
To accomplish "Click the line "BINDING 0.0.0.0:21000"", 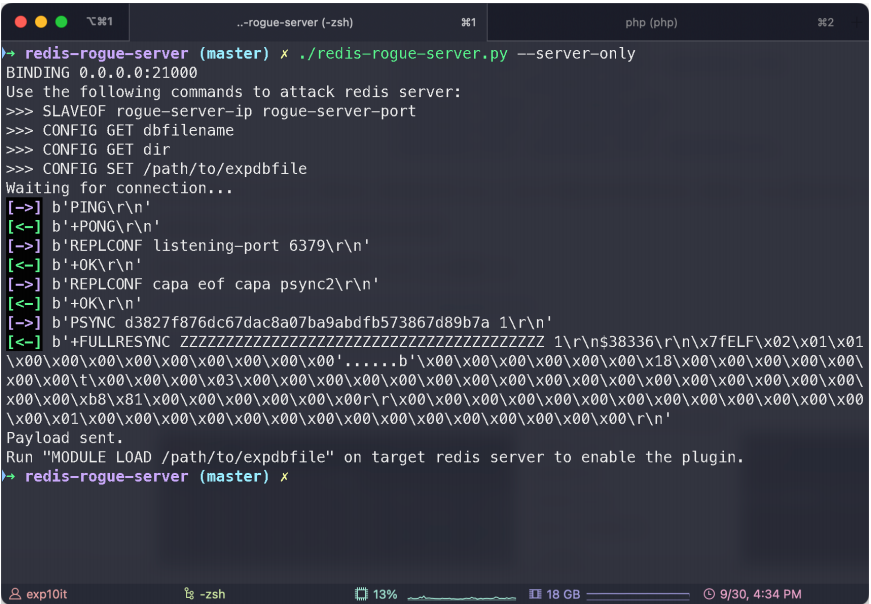I will 102,73.
